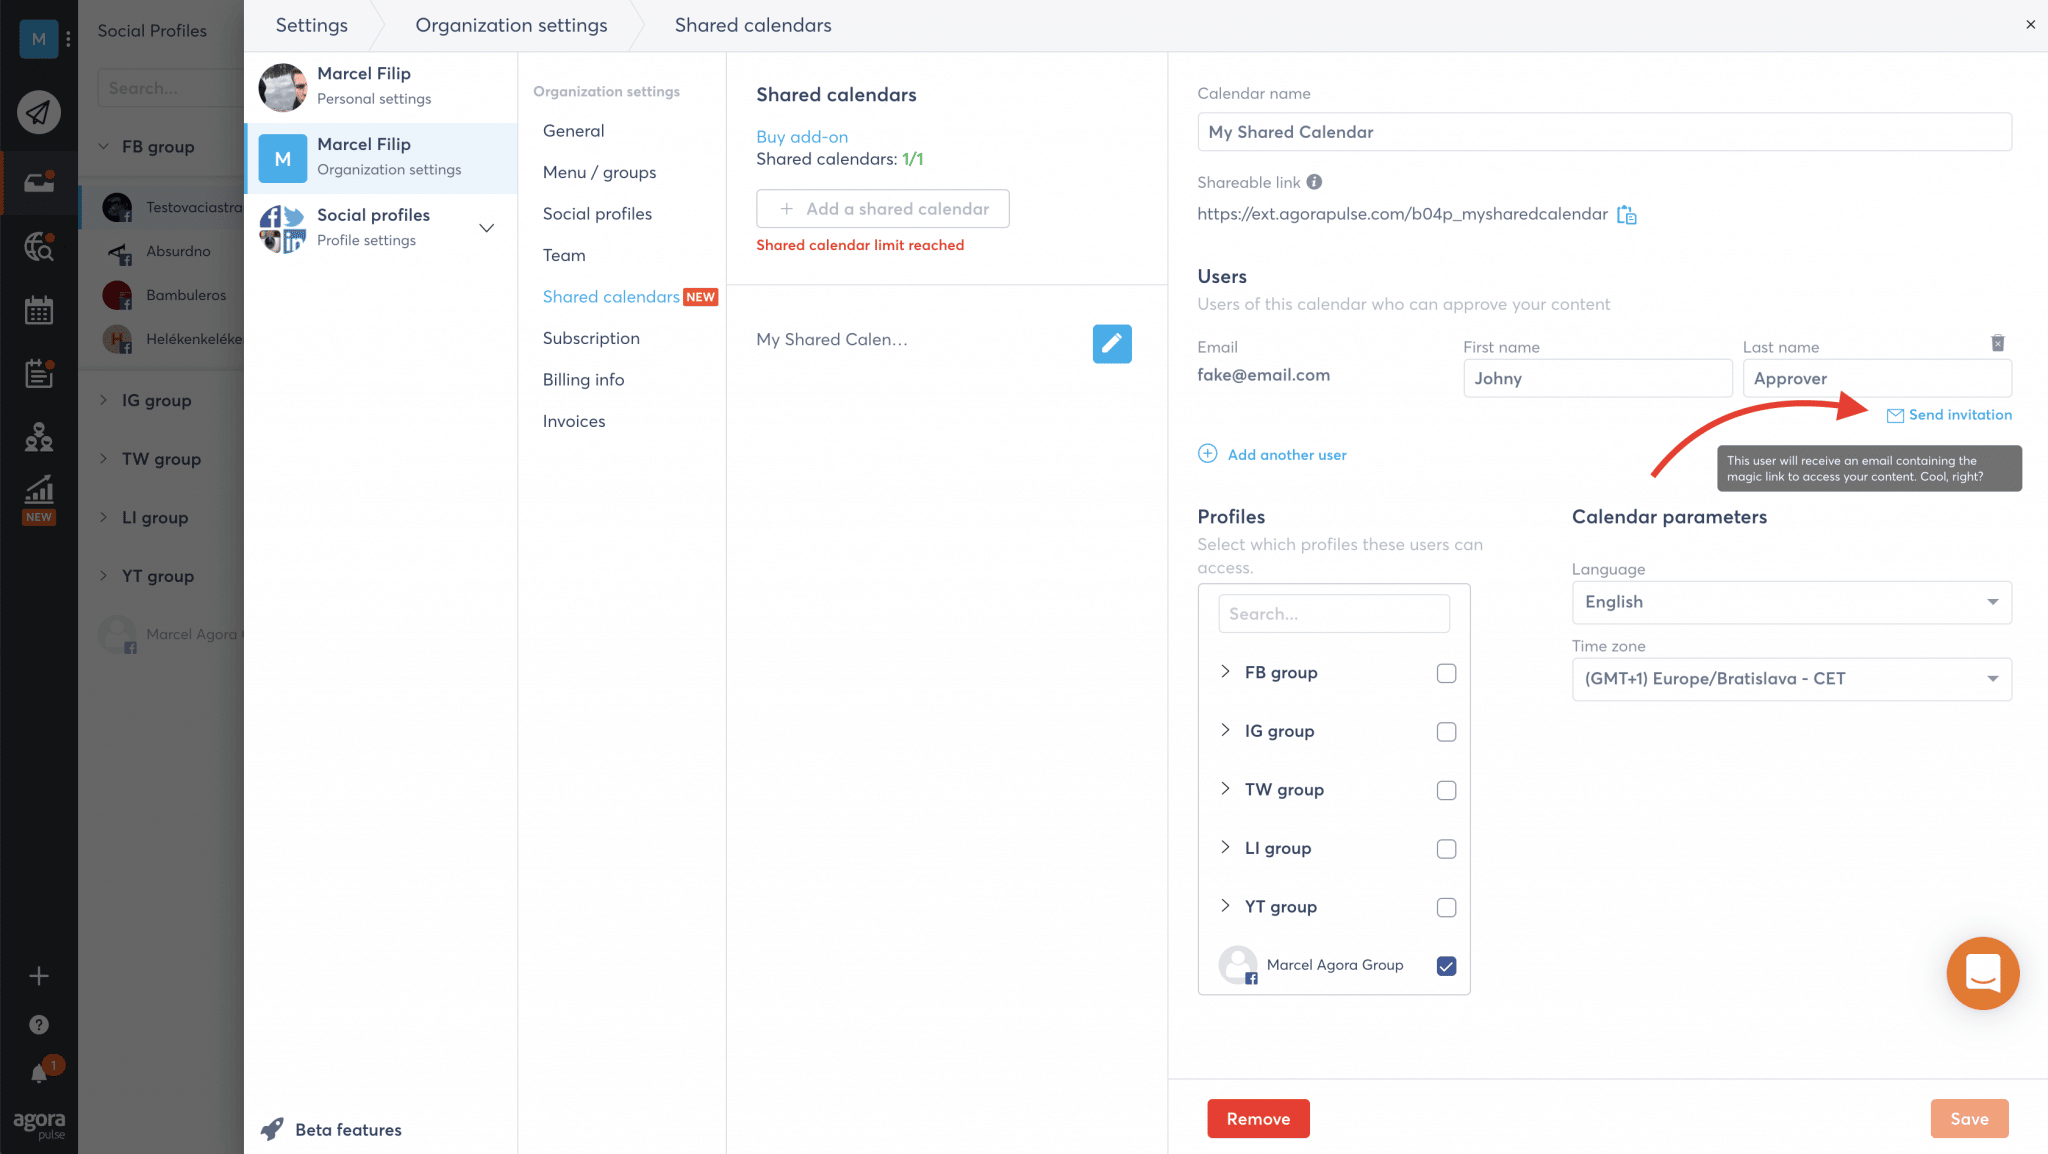Select Team in Organization settings
2048x1154 pixels.
(564, 255)
